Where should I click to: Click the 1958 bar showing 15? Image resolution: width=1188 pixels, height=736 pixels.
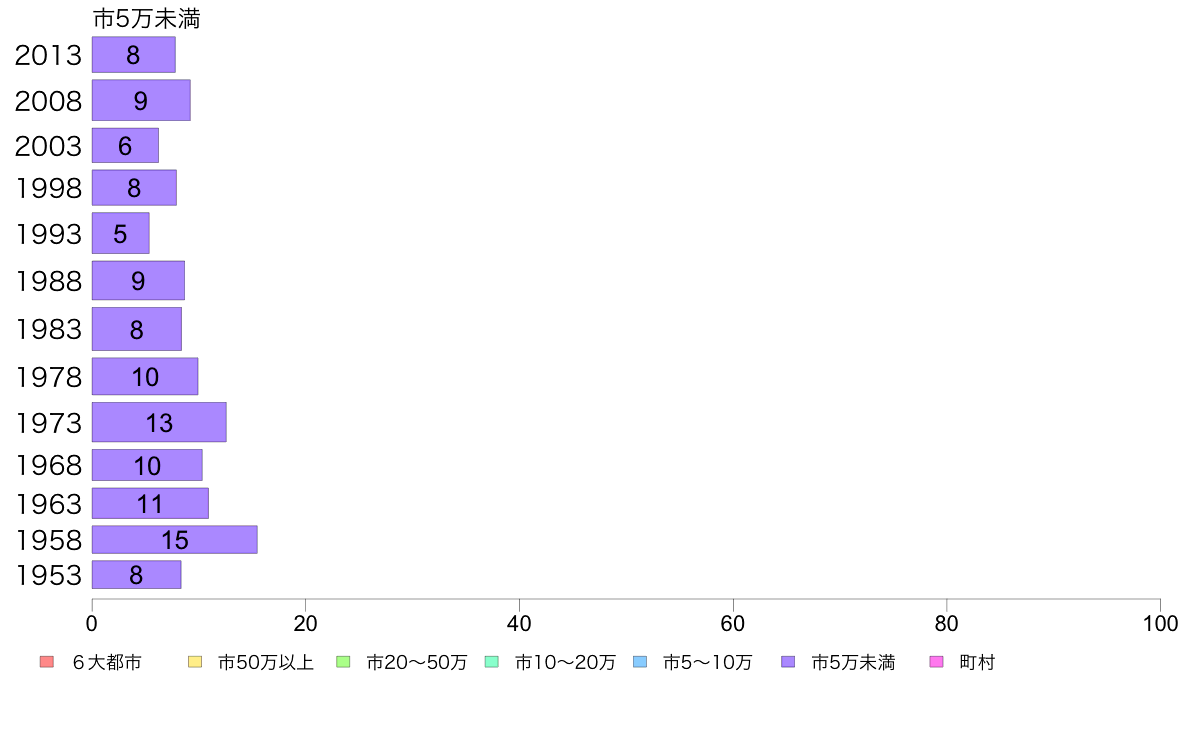coord(174,540)
